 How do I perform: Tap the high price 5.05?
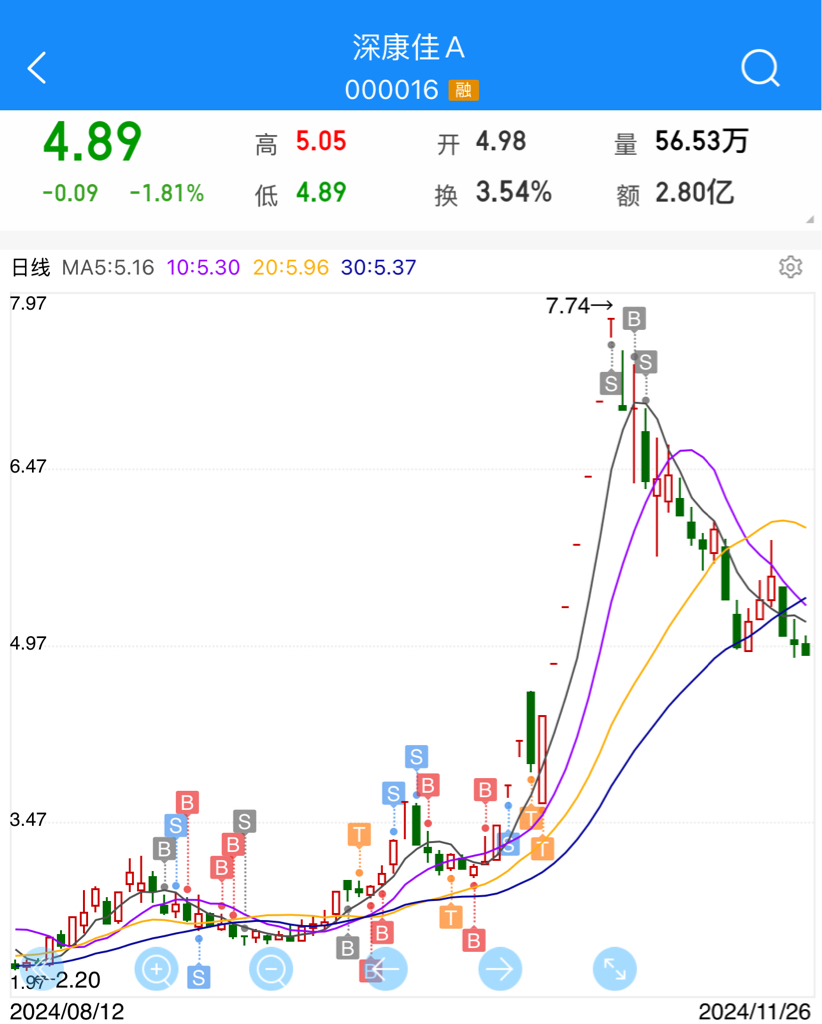tap(321, 141)
